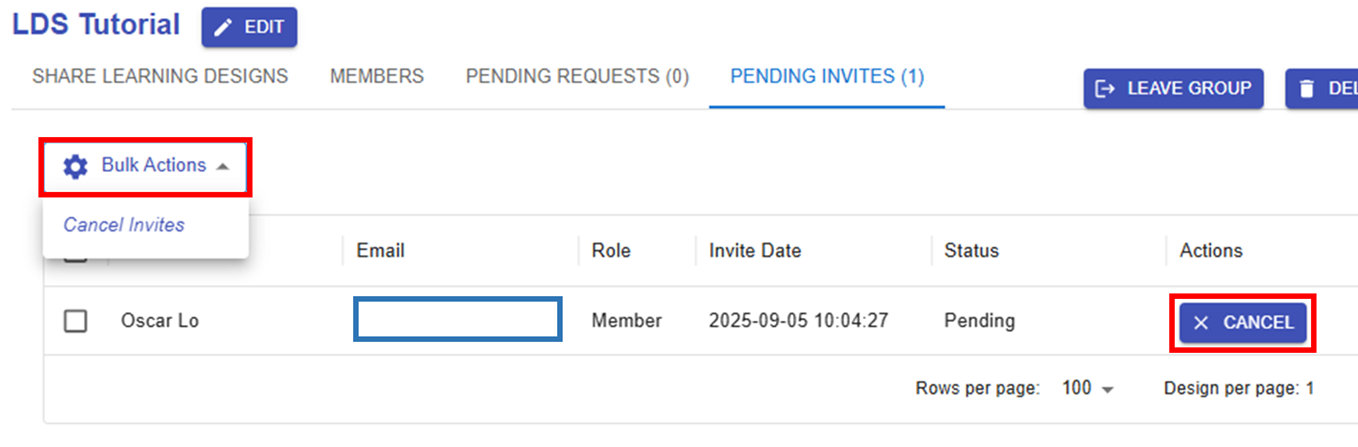This screenshot has width=1358, height=447.
Task: Switch to Share Learning Designs tab
Action: (x=160, y=76)
